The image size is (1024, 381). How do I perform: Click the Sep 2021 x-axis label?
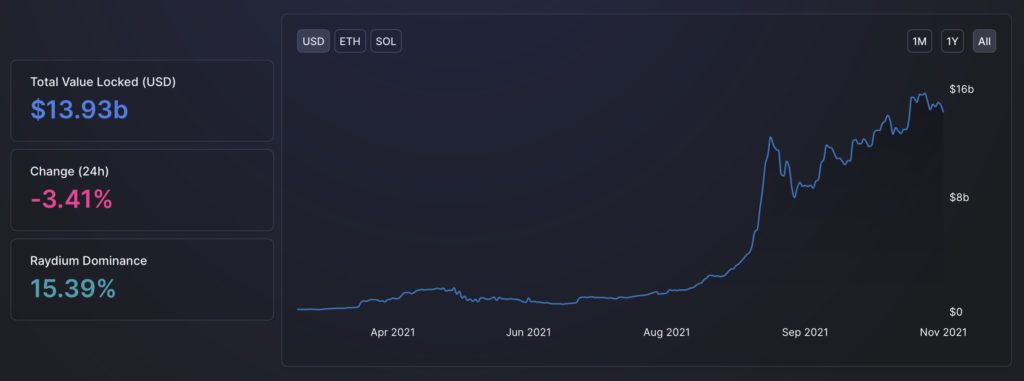pyautogui.click(x=805, y=332)
